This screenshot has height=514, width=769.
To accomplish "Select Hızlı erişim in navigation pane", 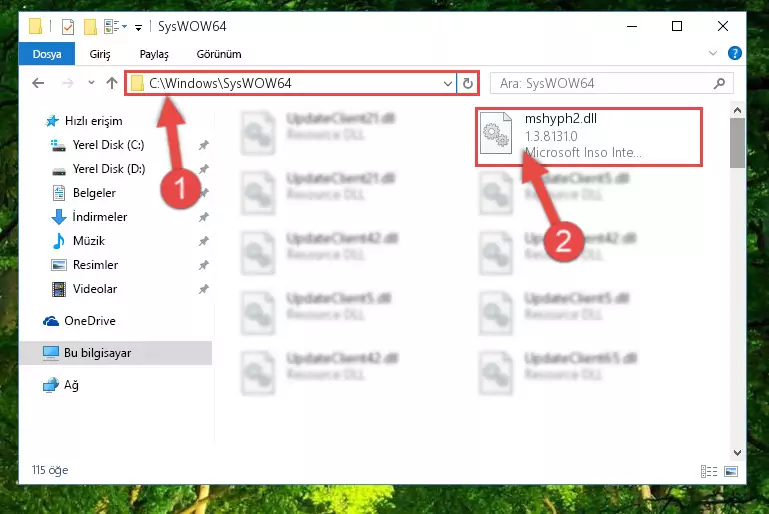I will 93,121.
